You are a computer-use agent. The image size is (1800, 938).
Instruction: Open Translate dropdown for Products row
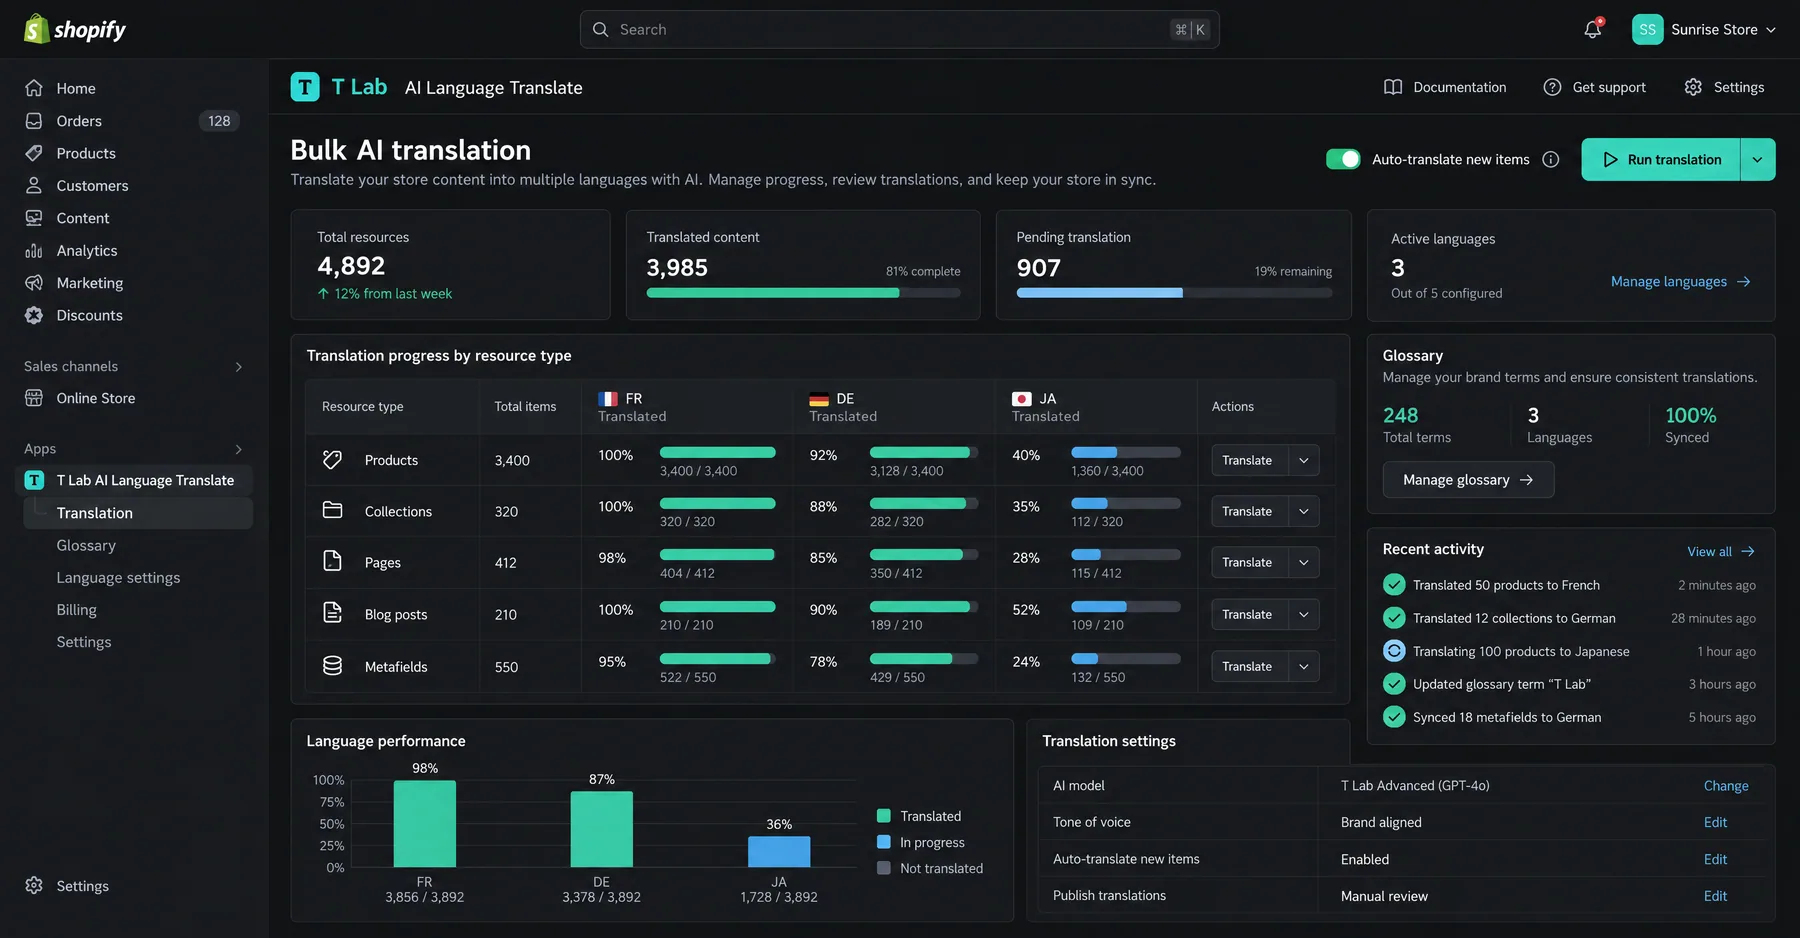tap(1303, 460)
